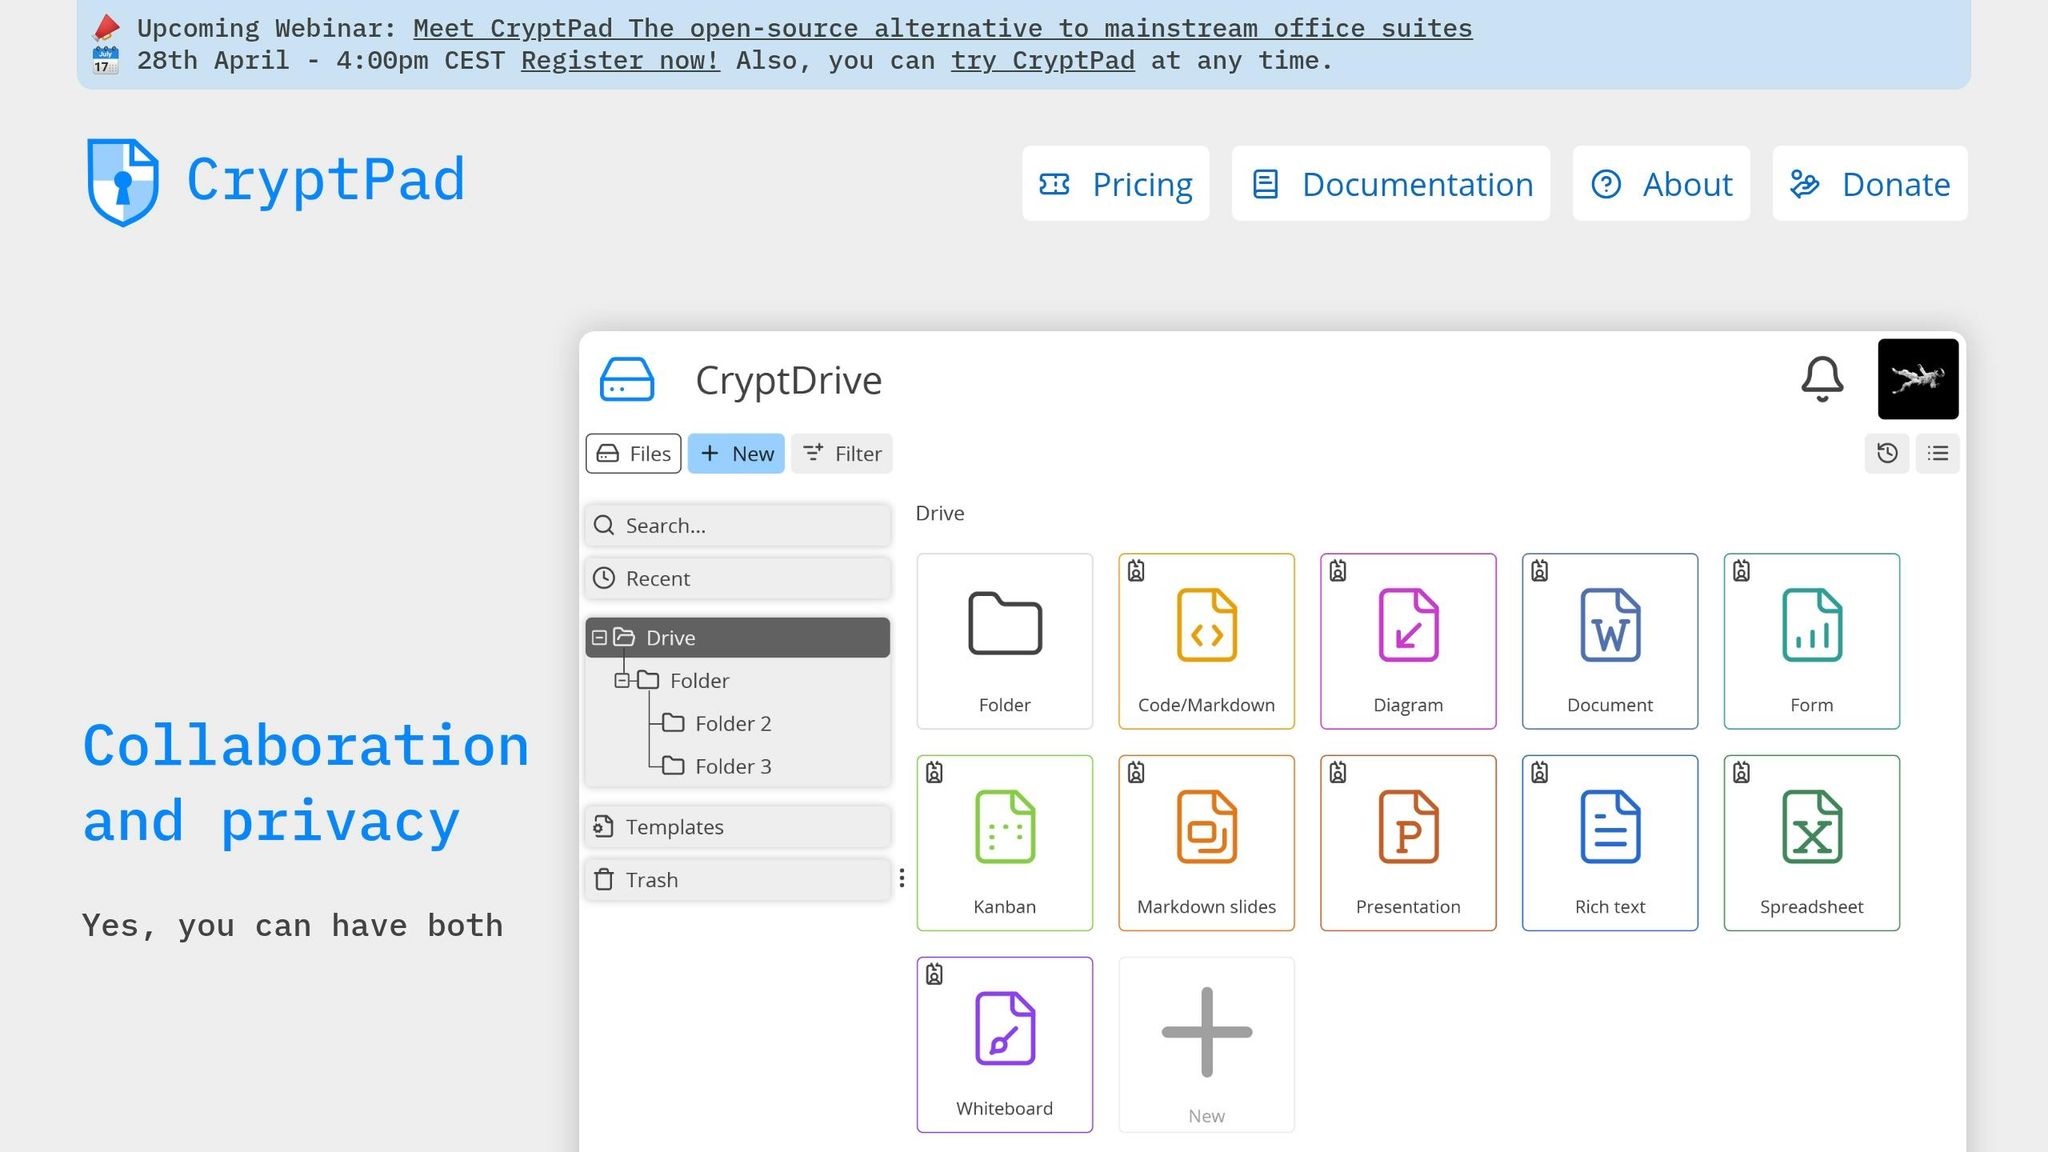This screenshot has width=2048, height=1152.
Task: Open the Markdown slides template
Action: click(1206, 840)
